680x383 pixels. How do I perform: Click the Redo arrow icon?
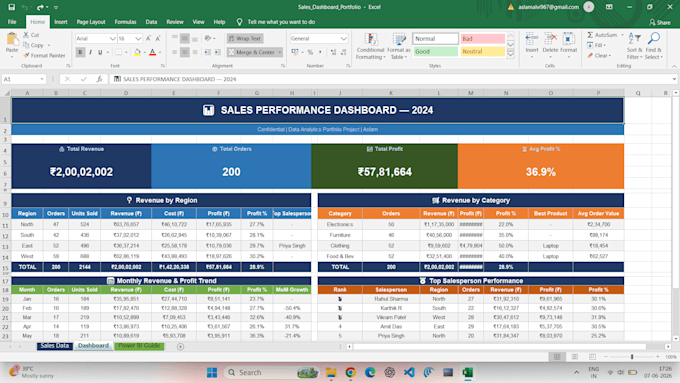40,7
